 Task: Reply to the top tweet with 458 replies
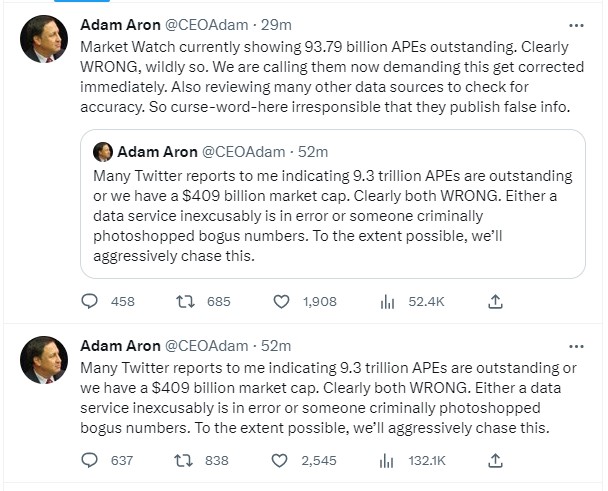coord(91,301)
